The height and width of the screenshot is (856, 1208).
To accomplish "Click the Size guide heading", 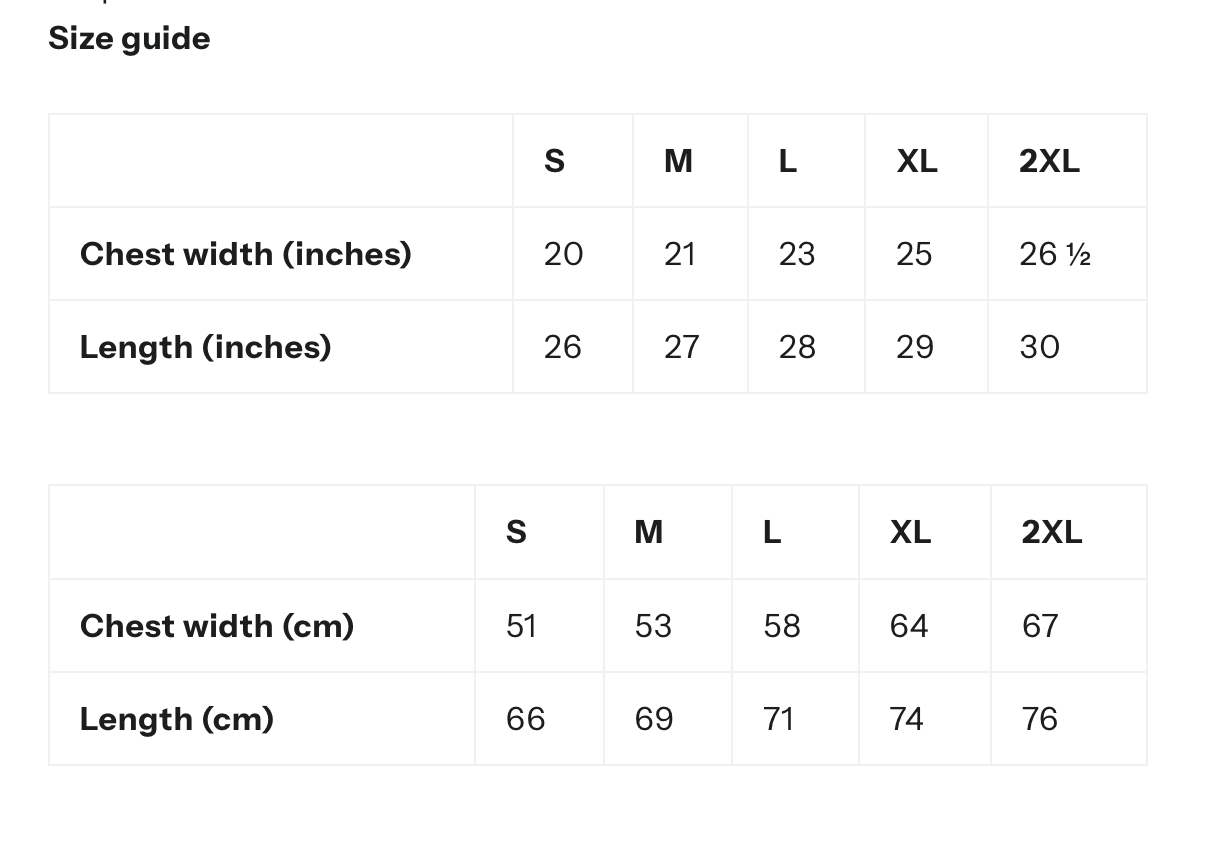I will pos(129,39).
